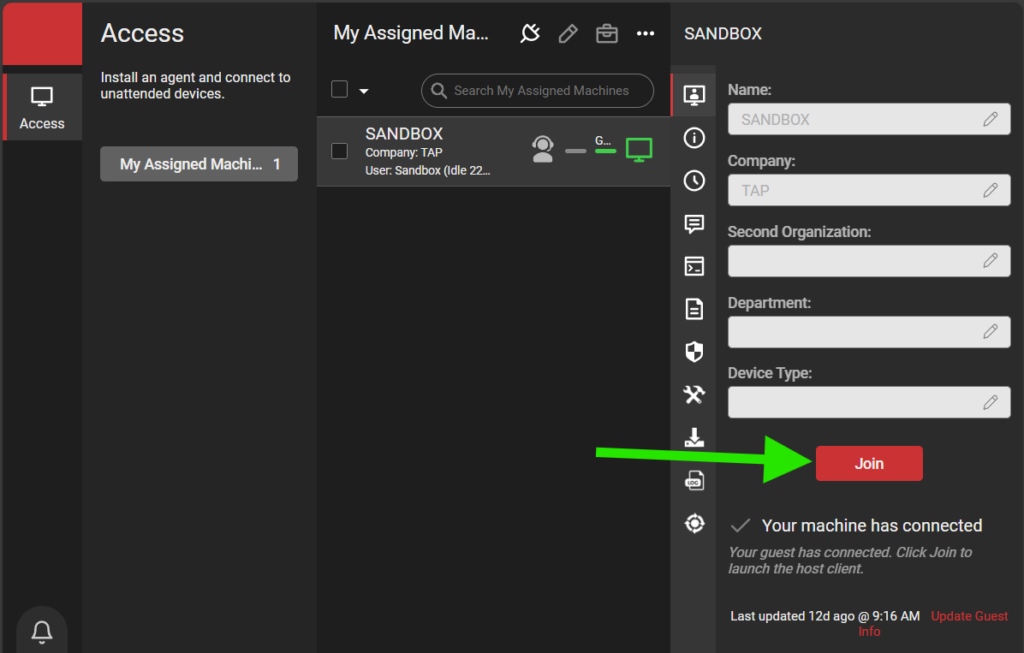Image resolution: width=1024 pixels, height=653 pixels.
Task: Open the Access section in left sidebar
Action: click(42, 107)
